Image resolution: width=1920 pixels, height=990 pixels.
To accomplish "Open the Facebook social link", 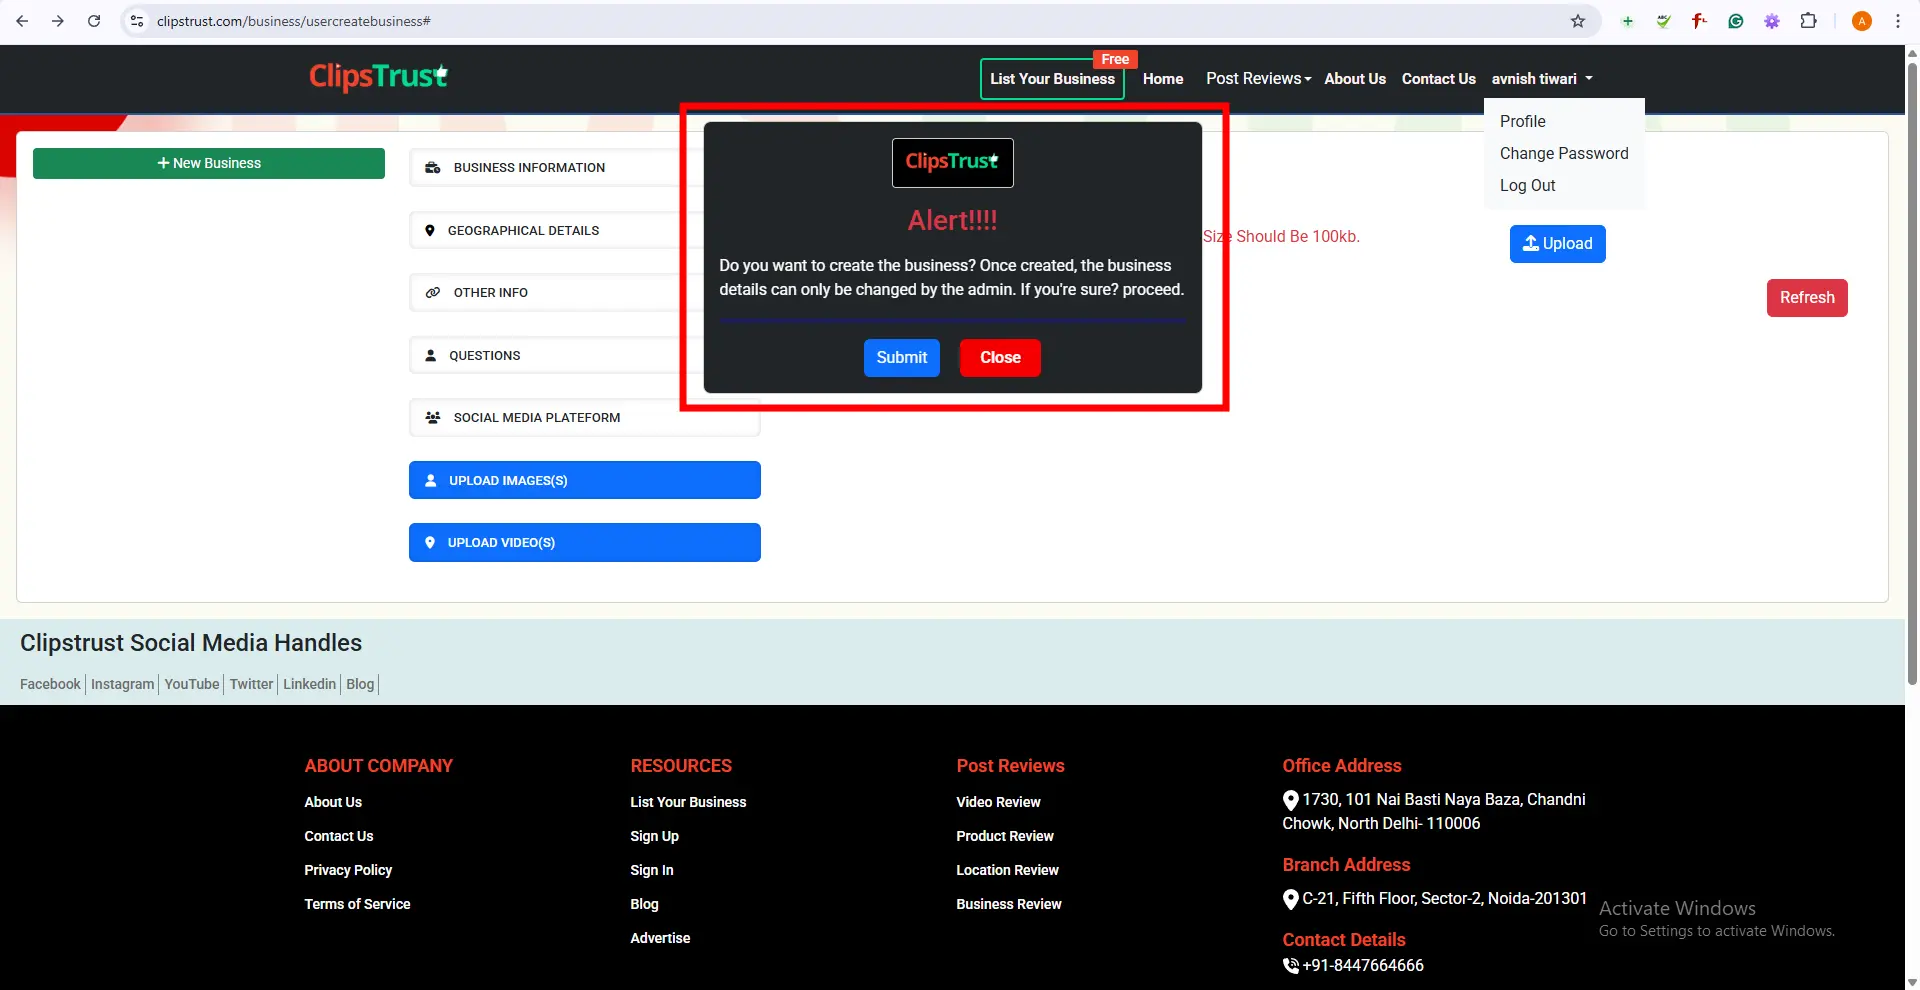I will 50,684.
